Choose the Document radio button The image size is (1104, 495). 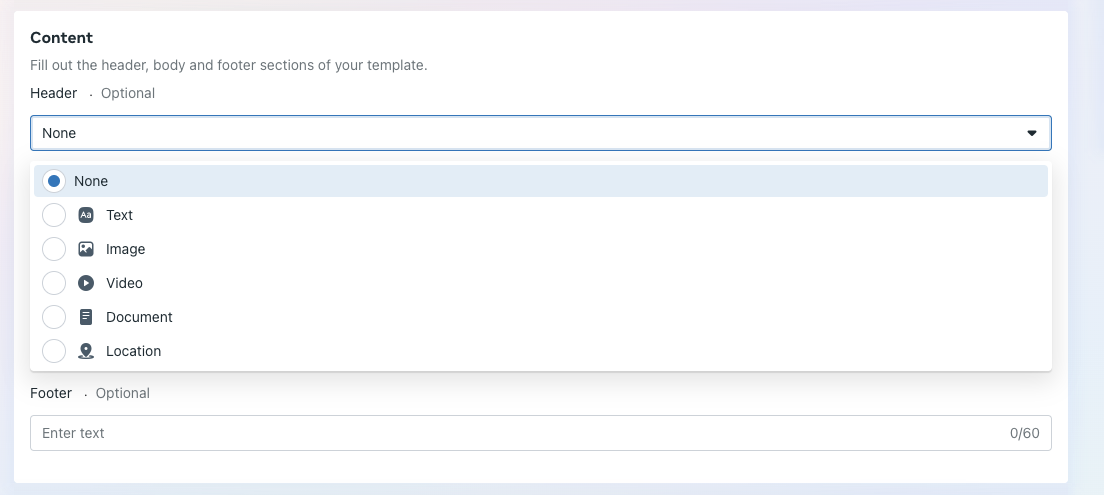[x=54, y=317]
